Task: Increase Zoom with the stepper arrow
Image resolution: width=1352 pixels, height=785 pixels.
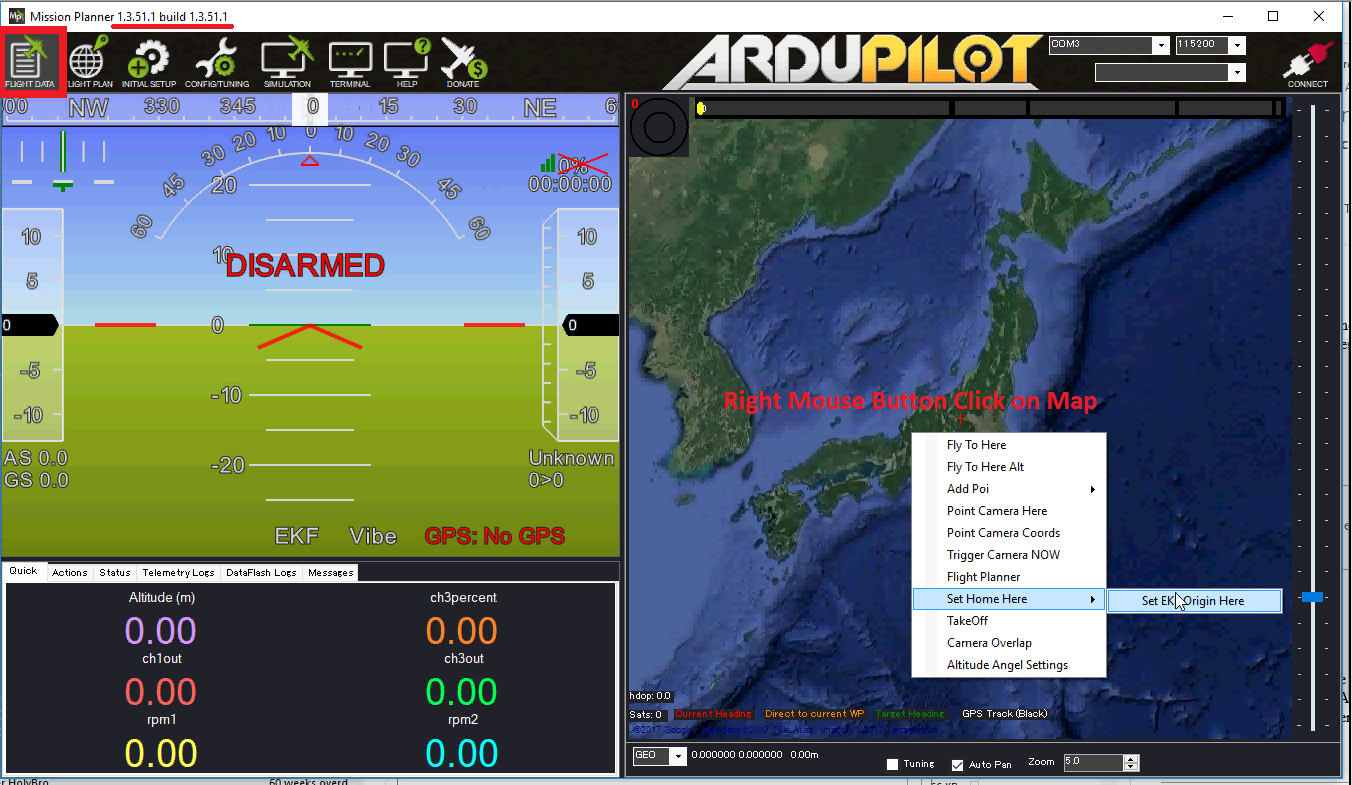Action: pos(1131,757)
